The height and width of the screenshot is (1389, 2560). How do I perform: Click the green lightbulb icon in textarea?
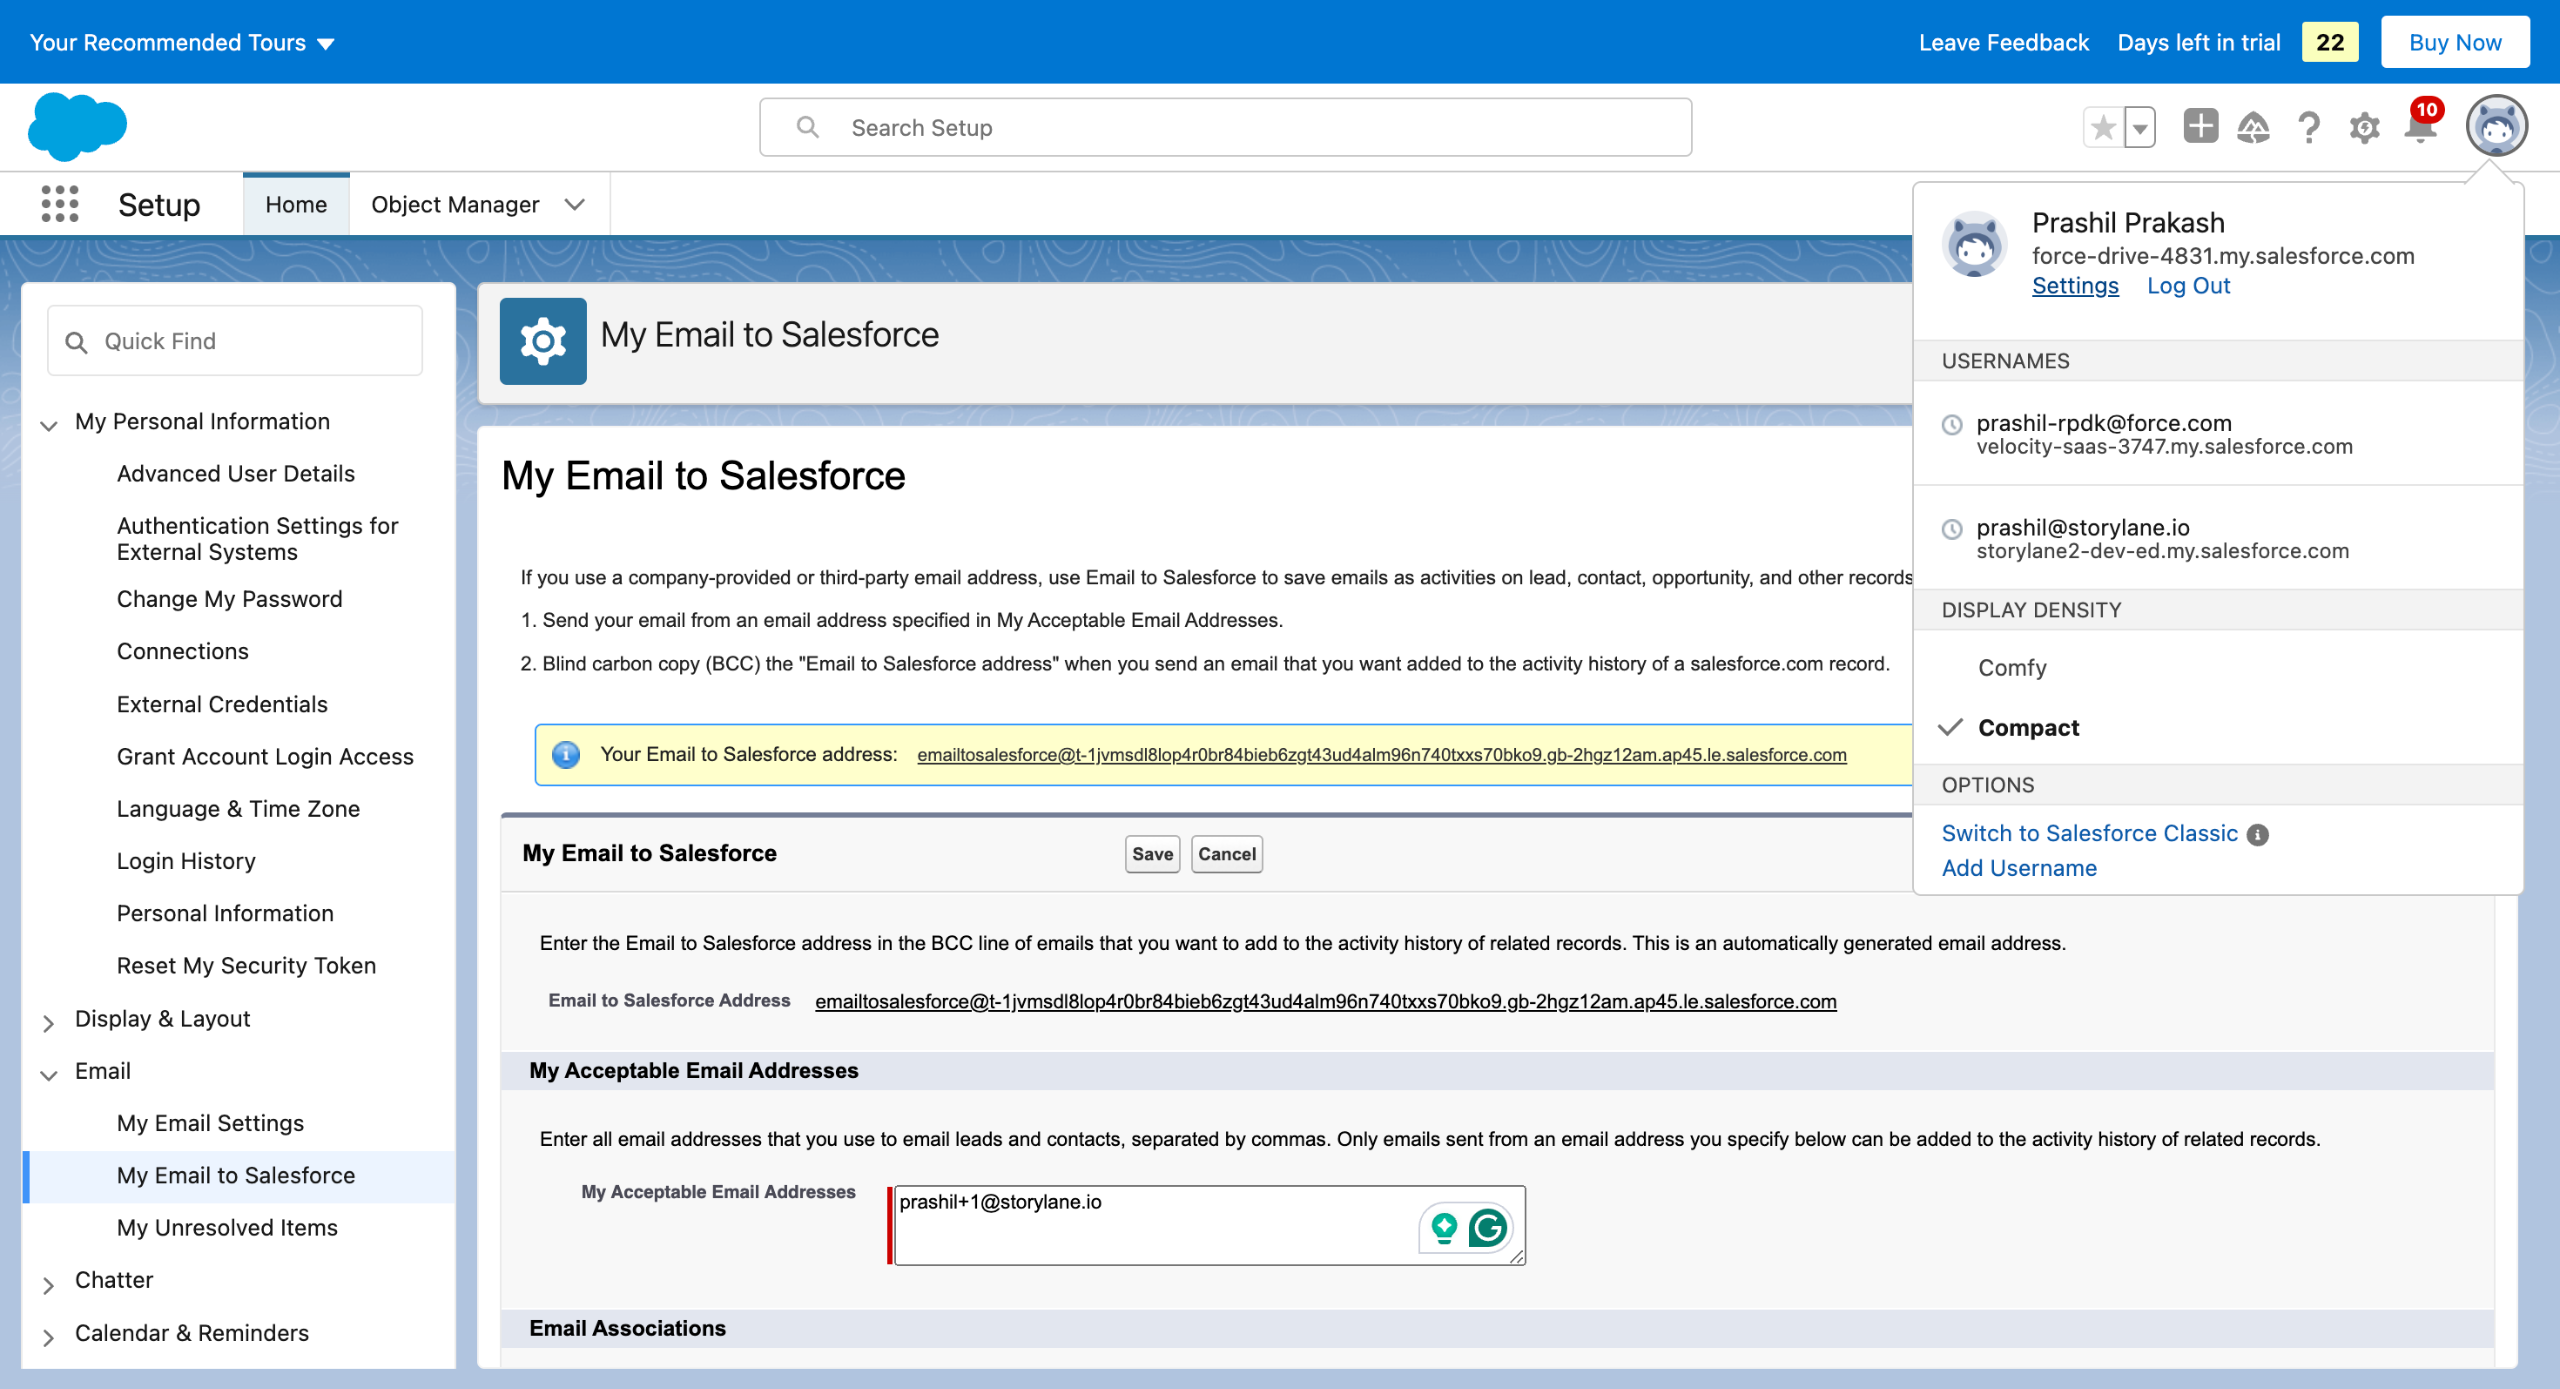point(1444,1227)
